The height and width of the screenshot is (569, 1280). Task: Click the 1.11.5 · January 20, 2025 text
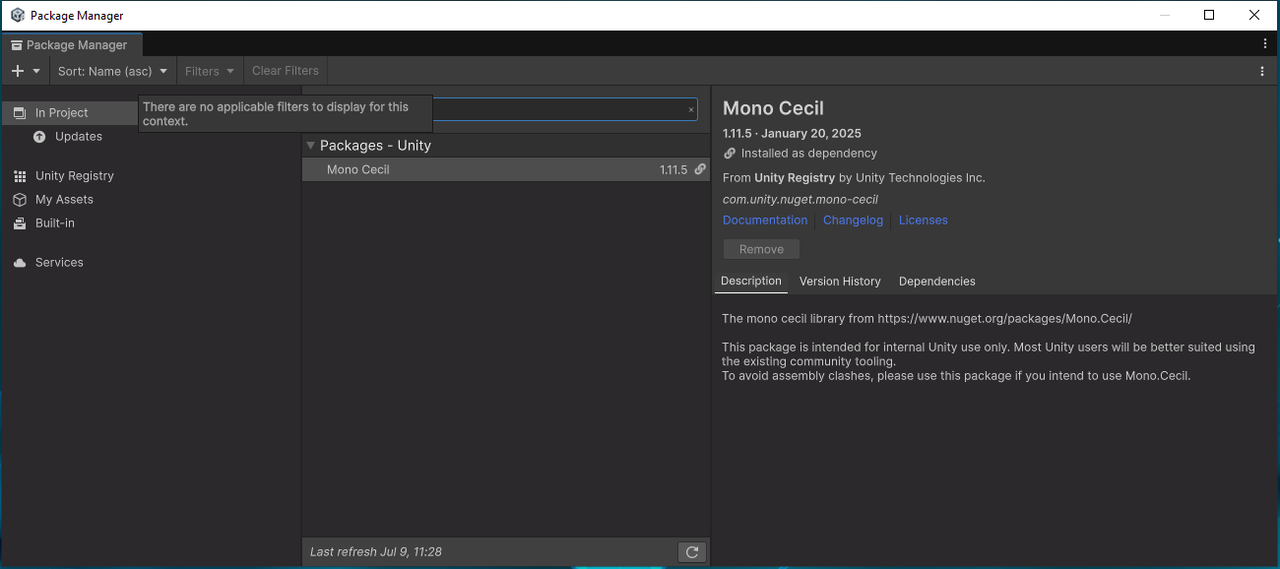[792, 133]
